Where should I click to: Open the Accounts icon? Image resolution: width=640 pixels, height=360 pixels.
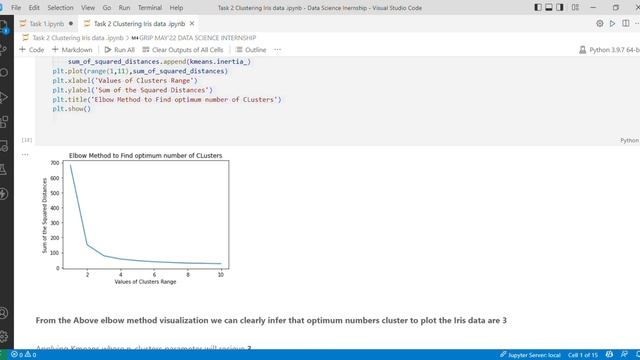(x=4, y=313)
